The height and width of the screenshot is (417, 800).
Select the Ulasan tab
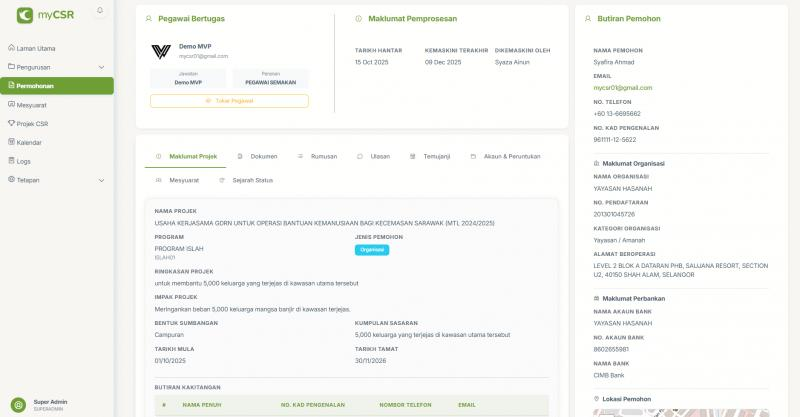(374, 157)
